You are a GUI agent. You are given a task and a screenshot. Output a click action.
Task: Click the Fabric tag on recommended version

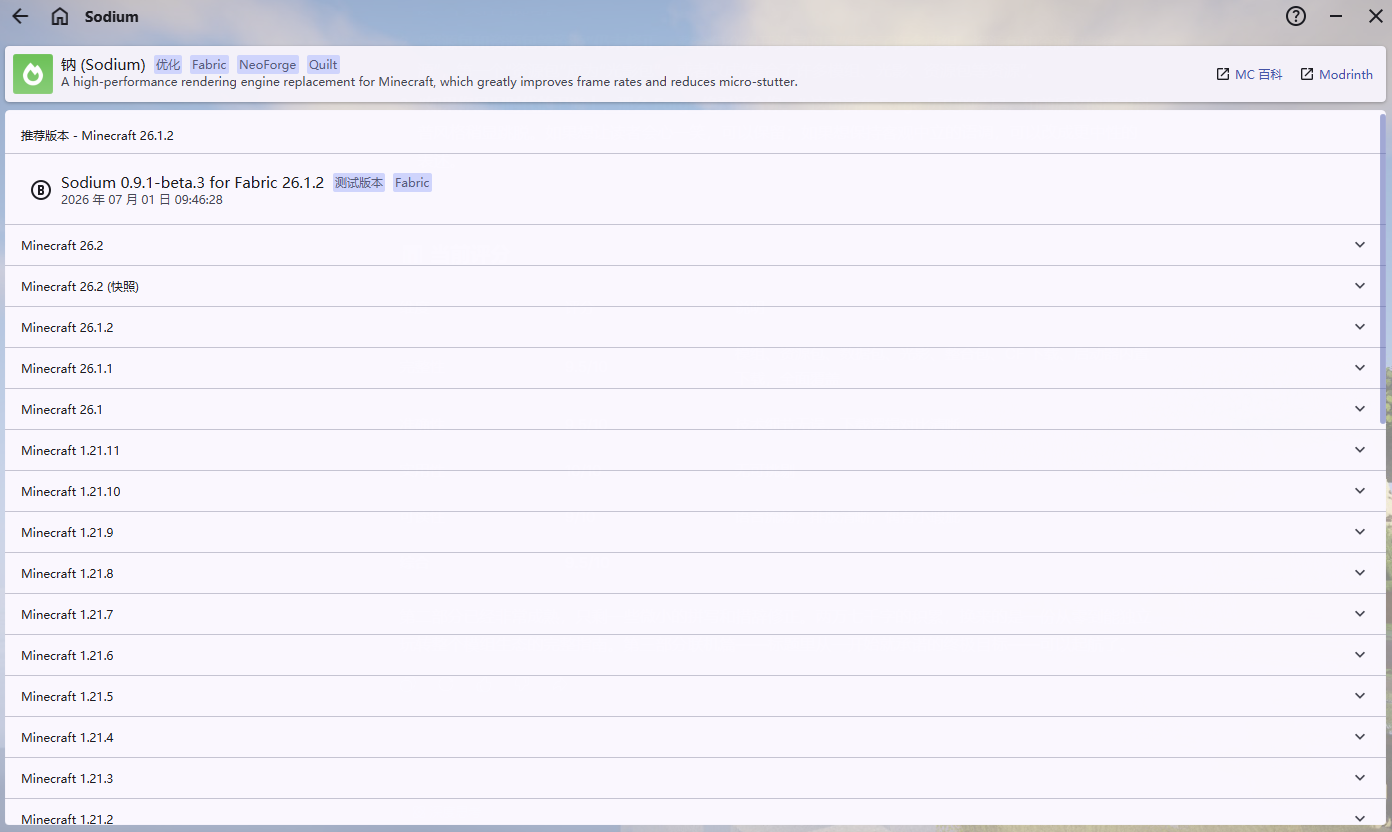pyautogui.click(x=412, y=183)
